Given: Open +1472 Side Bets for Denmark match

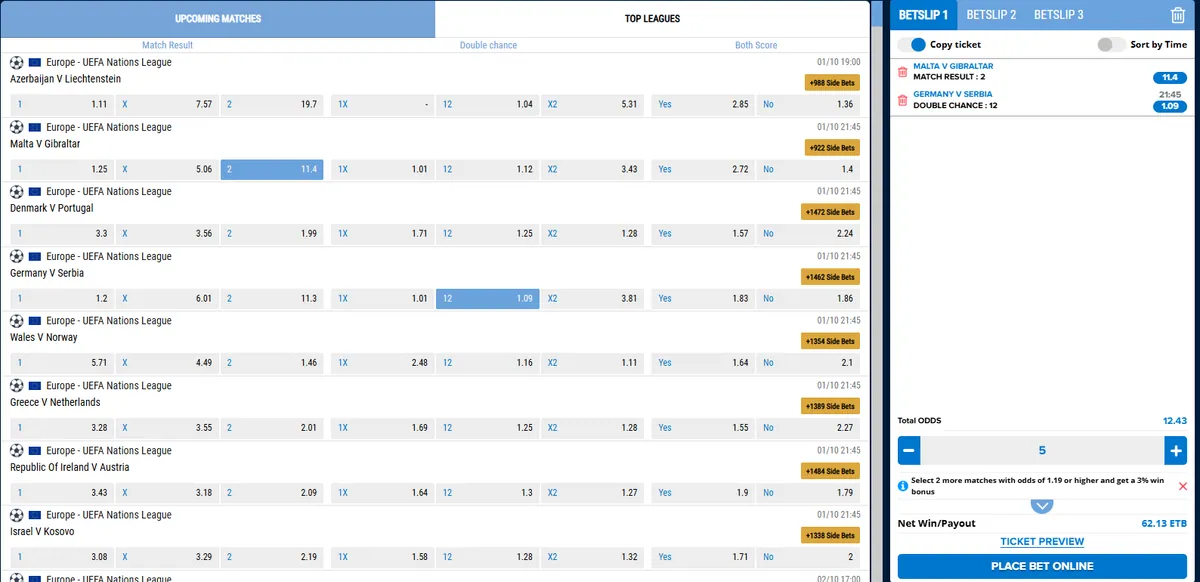Looking at the screenshot, I should click(x=830, y=212).
